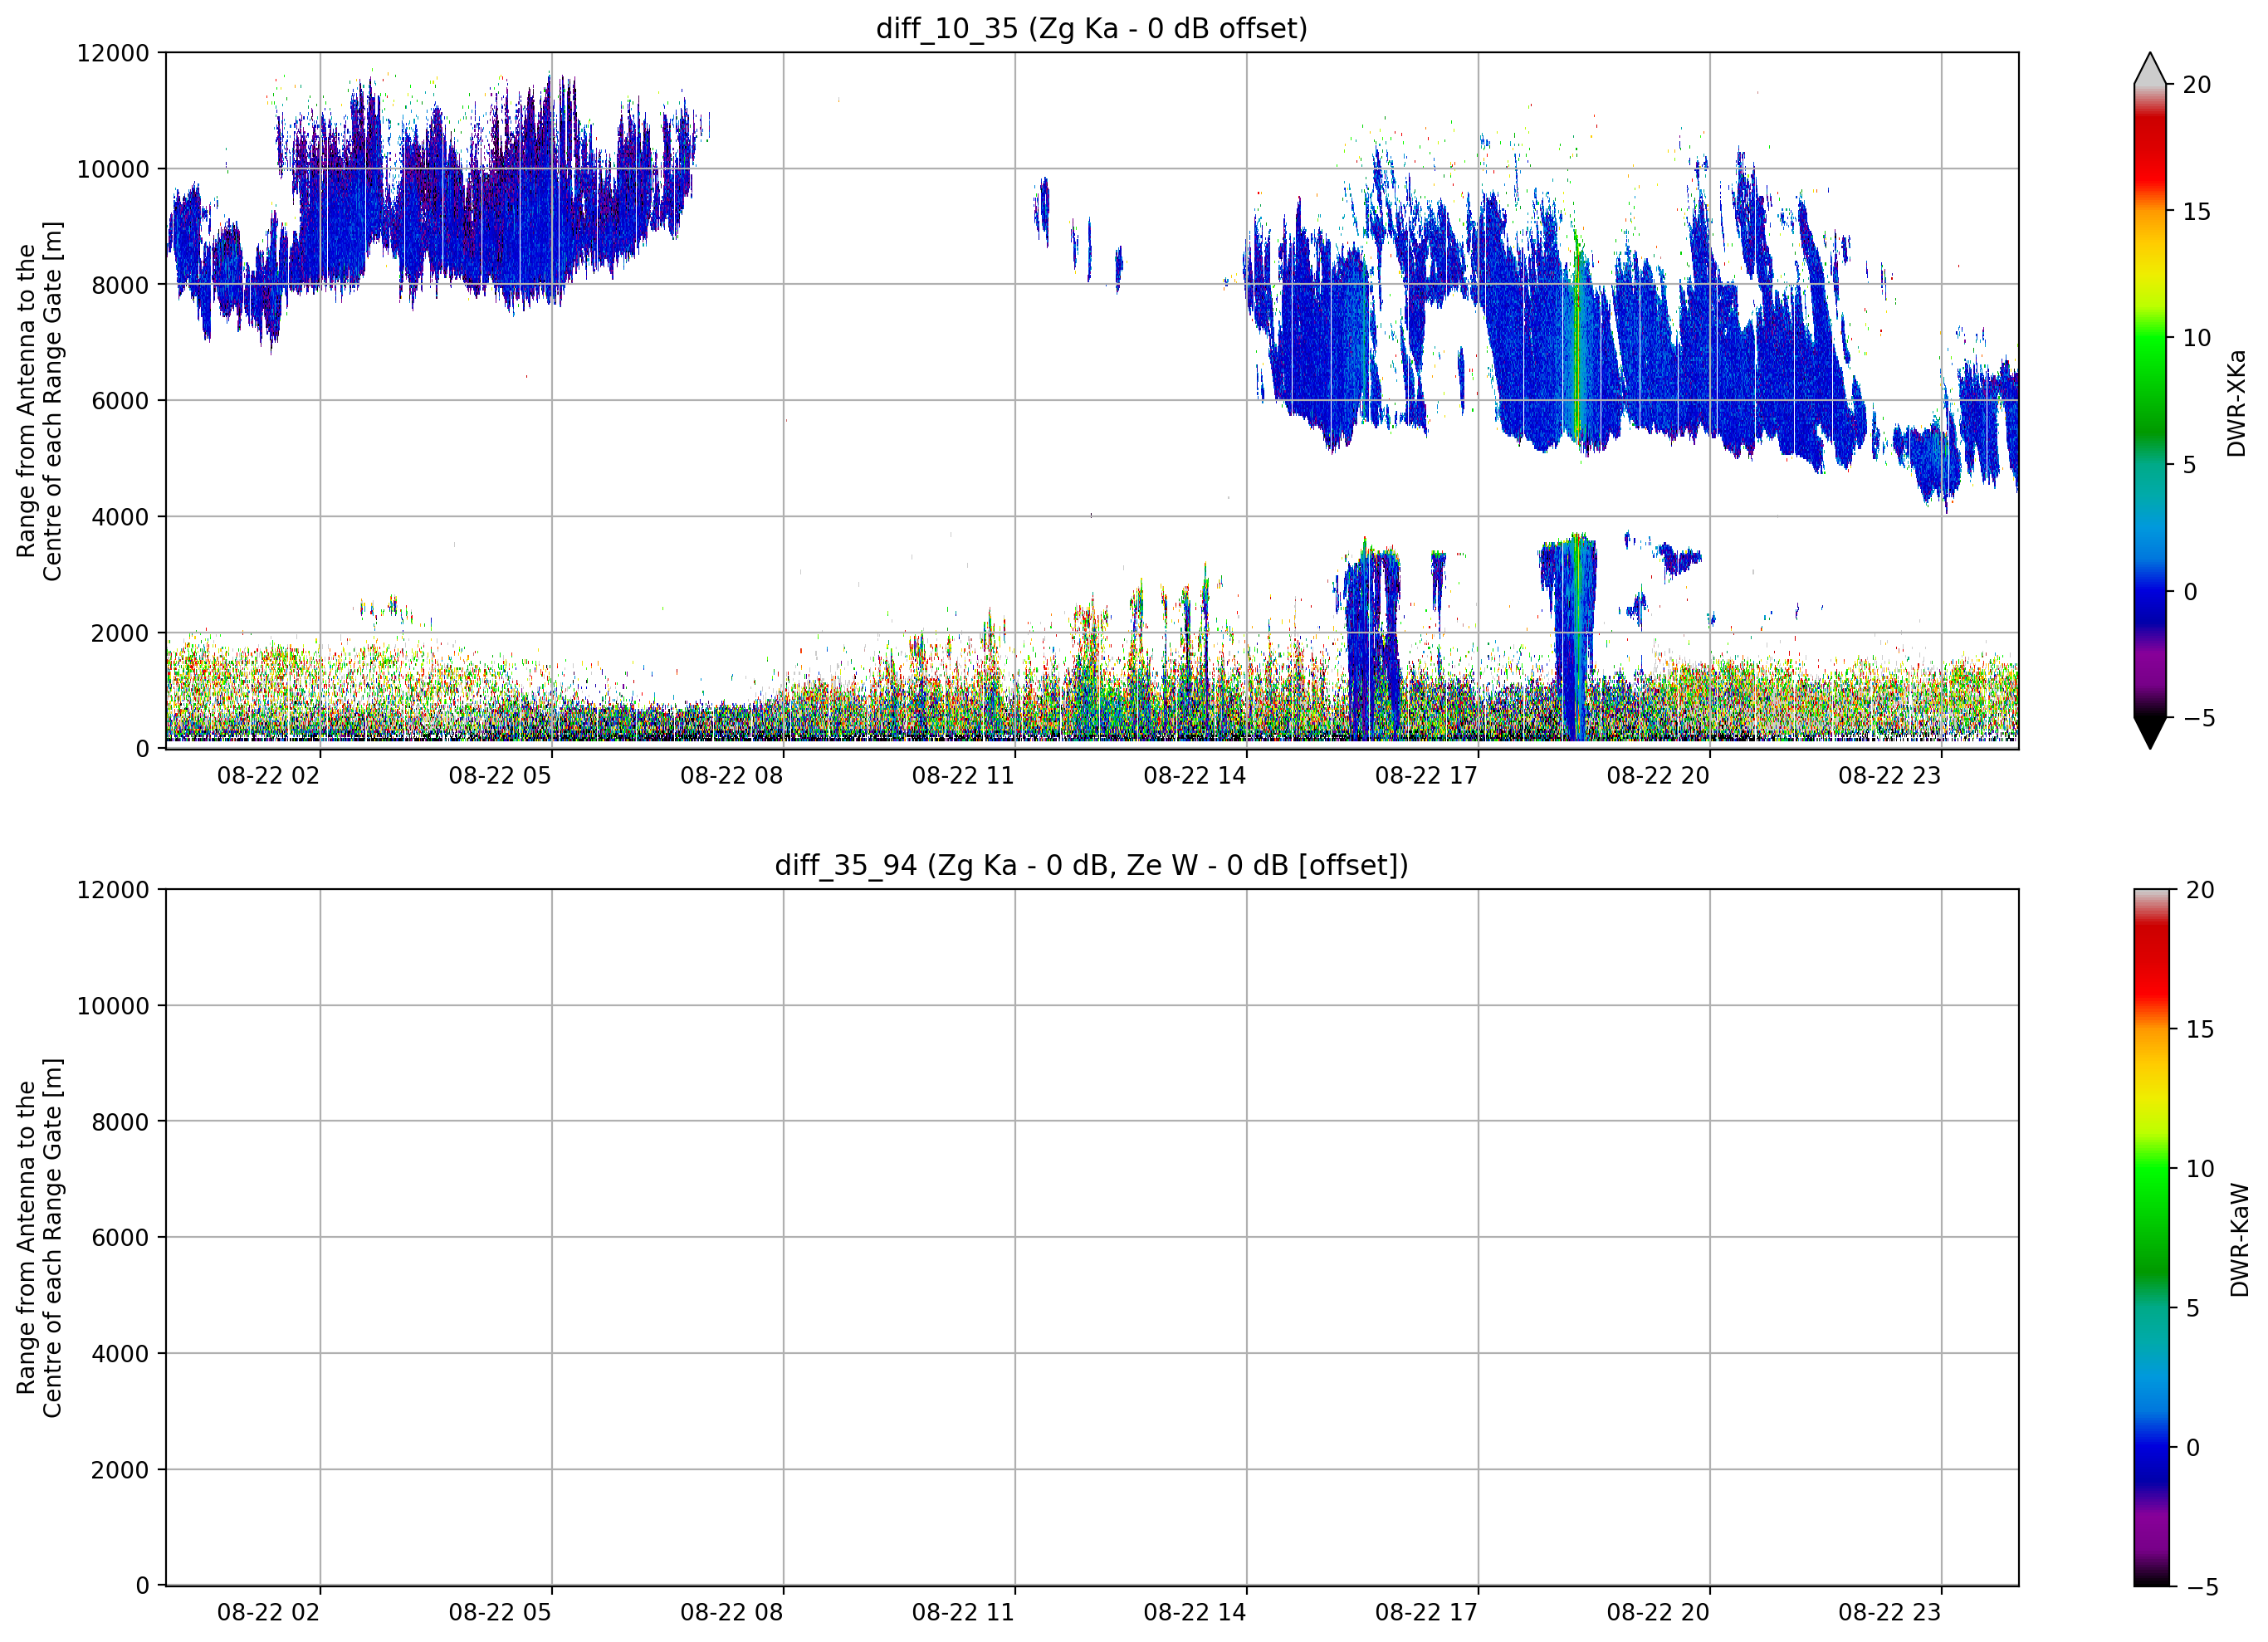The height and width of the screenshot is (1642, 2268).
Task: Click the 12000 y-tick on the top plot
Action: click(x=113, y=53)
